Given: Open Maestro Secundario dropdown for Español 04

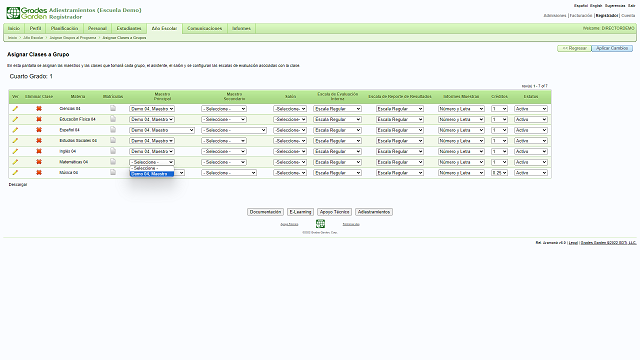Looking at the screenshot, I should [x=234, y=130].
